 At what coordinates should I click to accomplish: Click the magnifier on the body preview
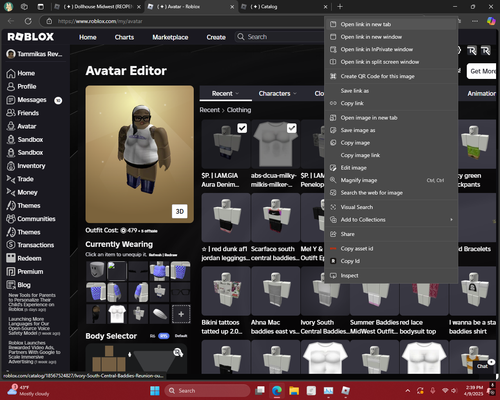[178, 352]
